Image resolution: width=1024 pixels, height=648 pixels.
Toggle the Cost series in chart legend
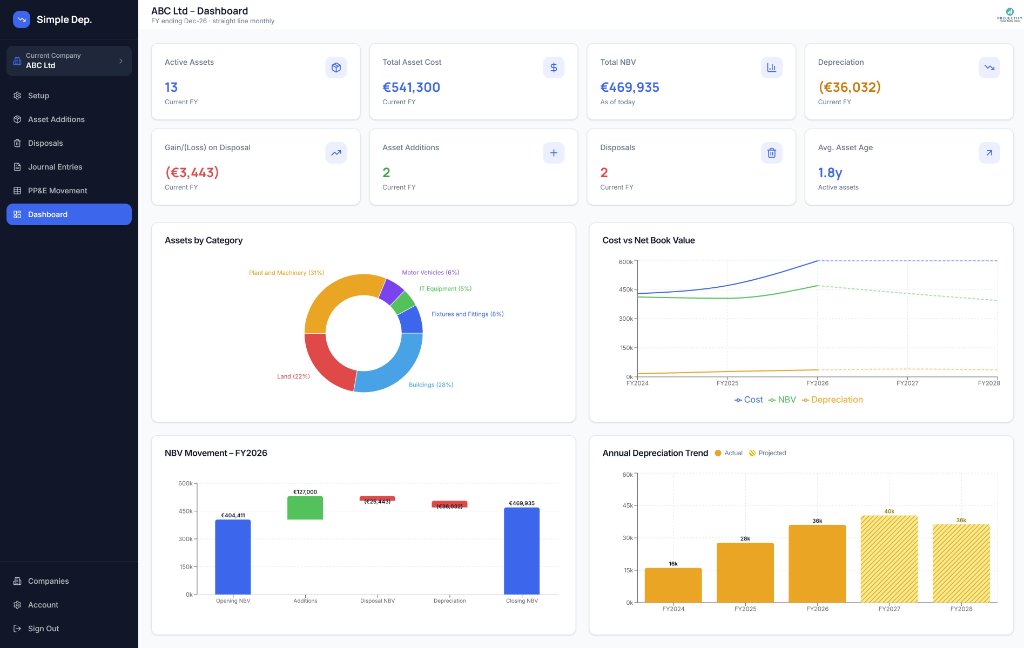tap(748, 400)
